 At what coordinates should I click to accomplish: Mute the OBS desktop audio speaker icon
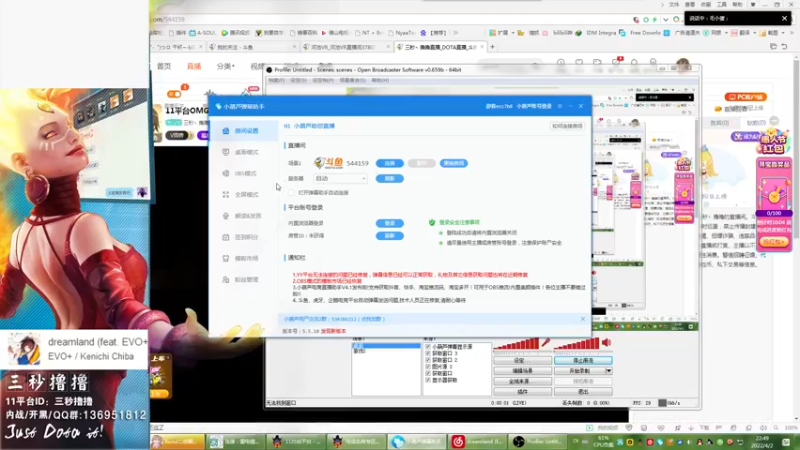(607, 343)
